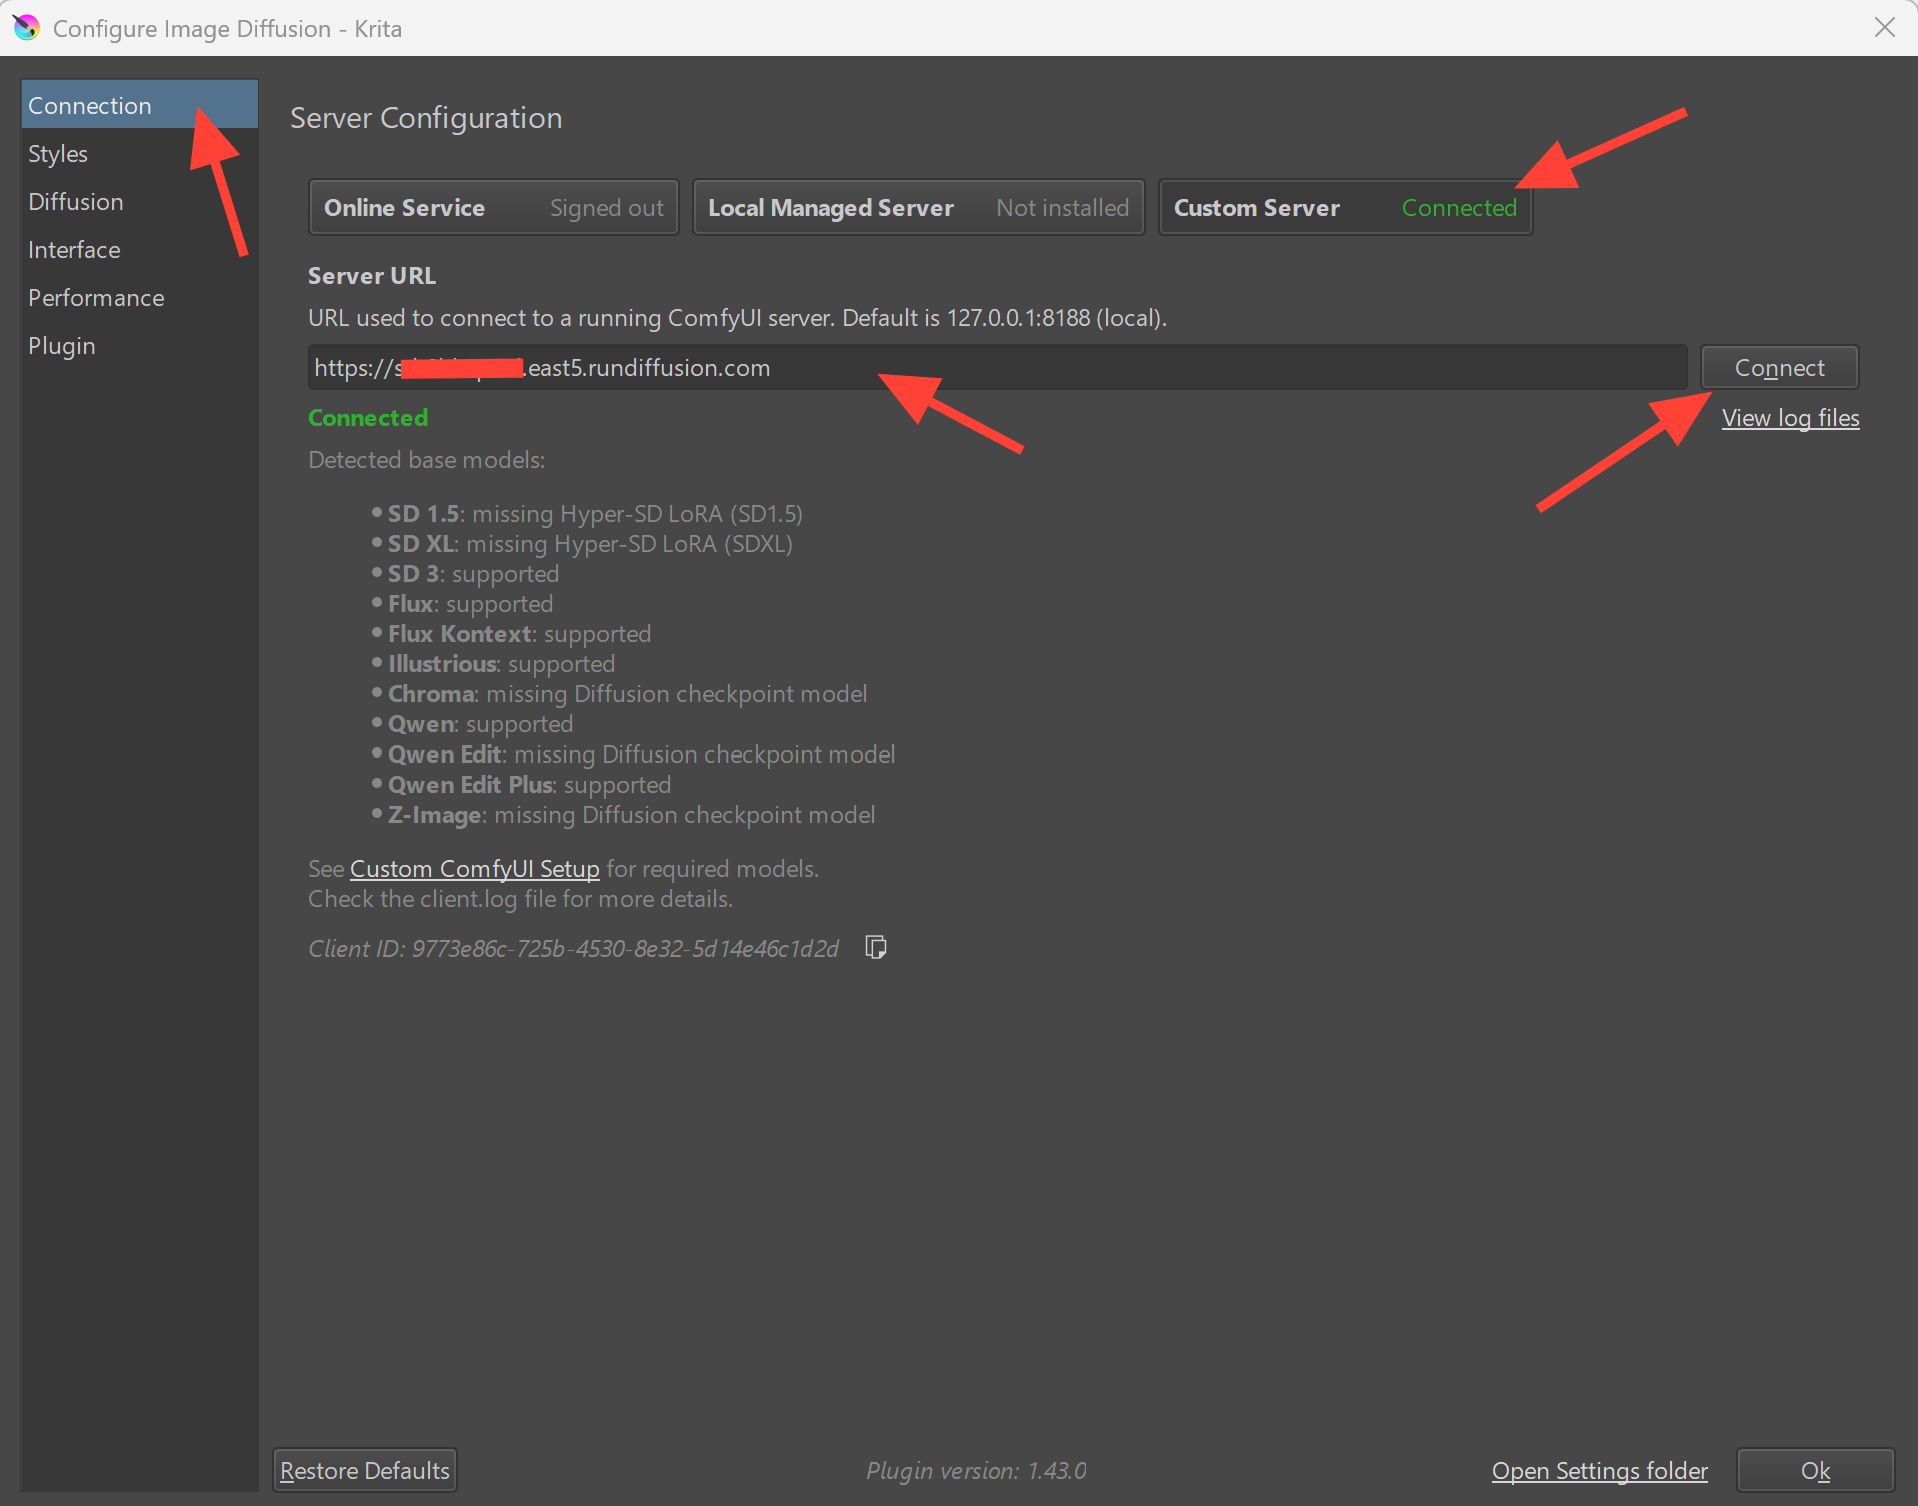Select the Connection settings page
1918x1506 pixels.
coord(89,104)
